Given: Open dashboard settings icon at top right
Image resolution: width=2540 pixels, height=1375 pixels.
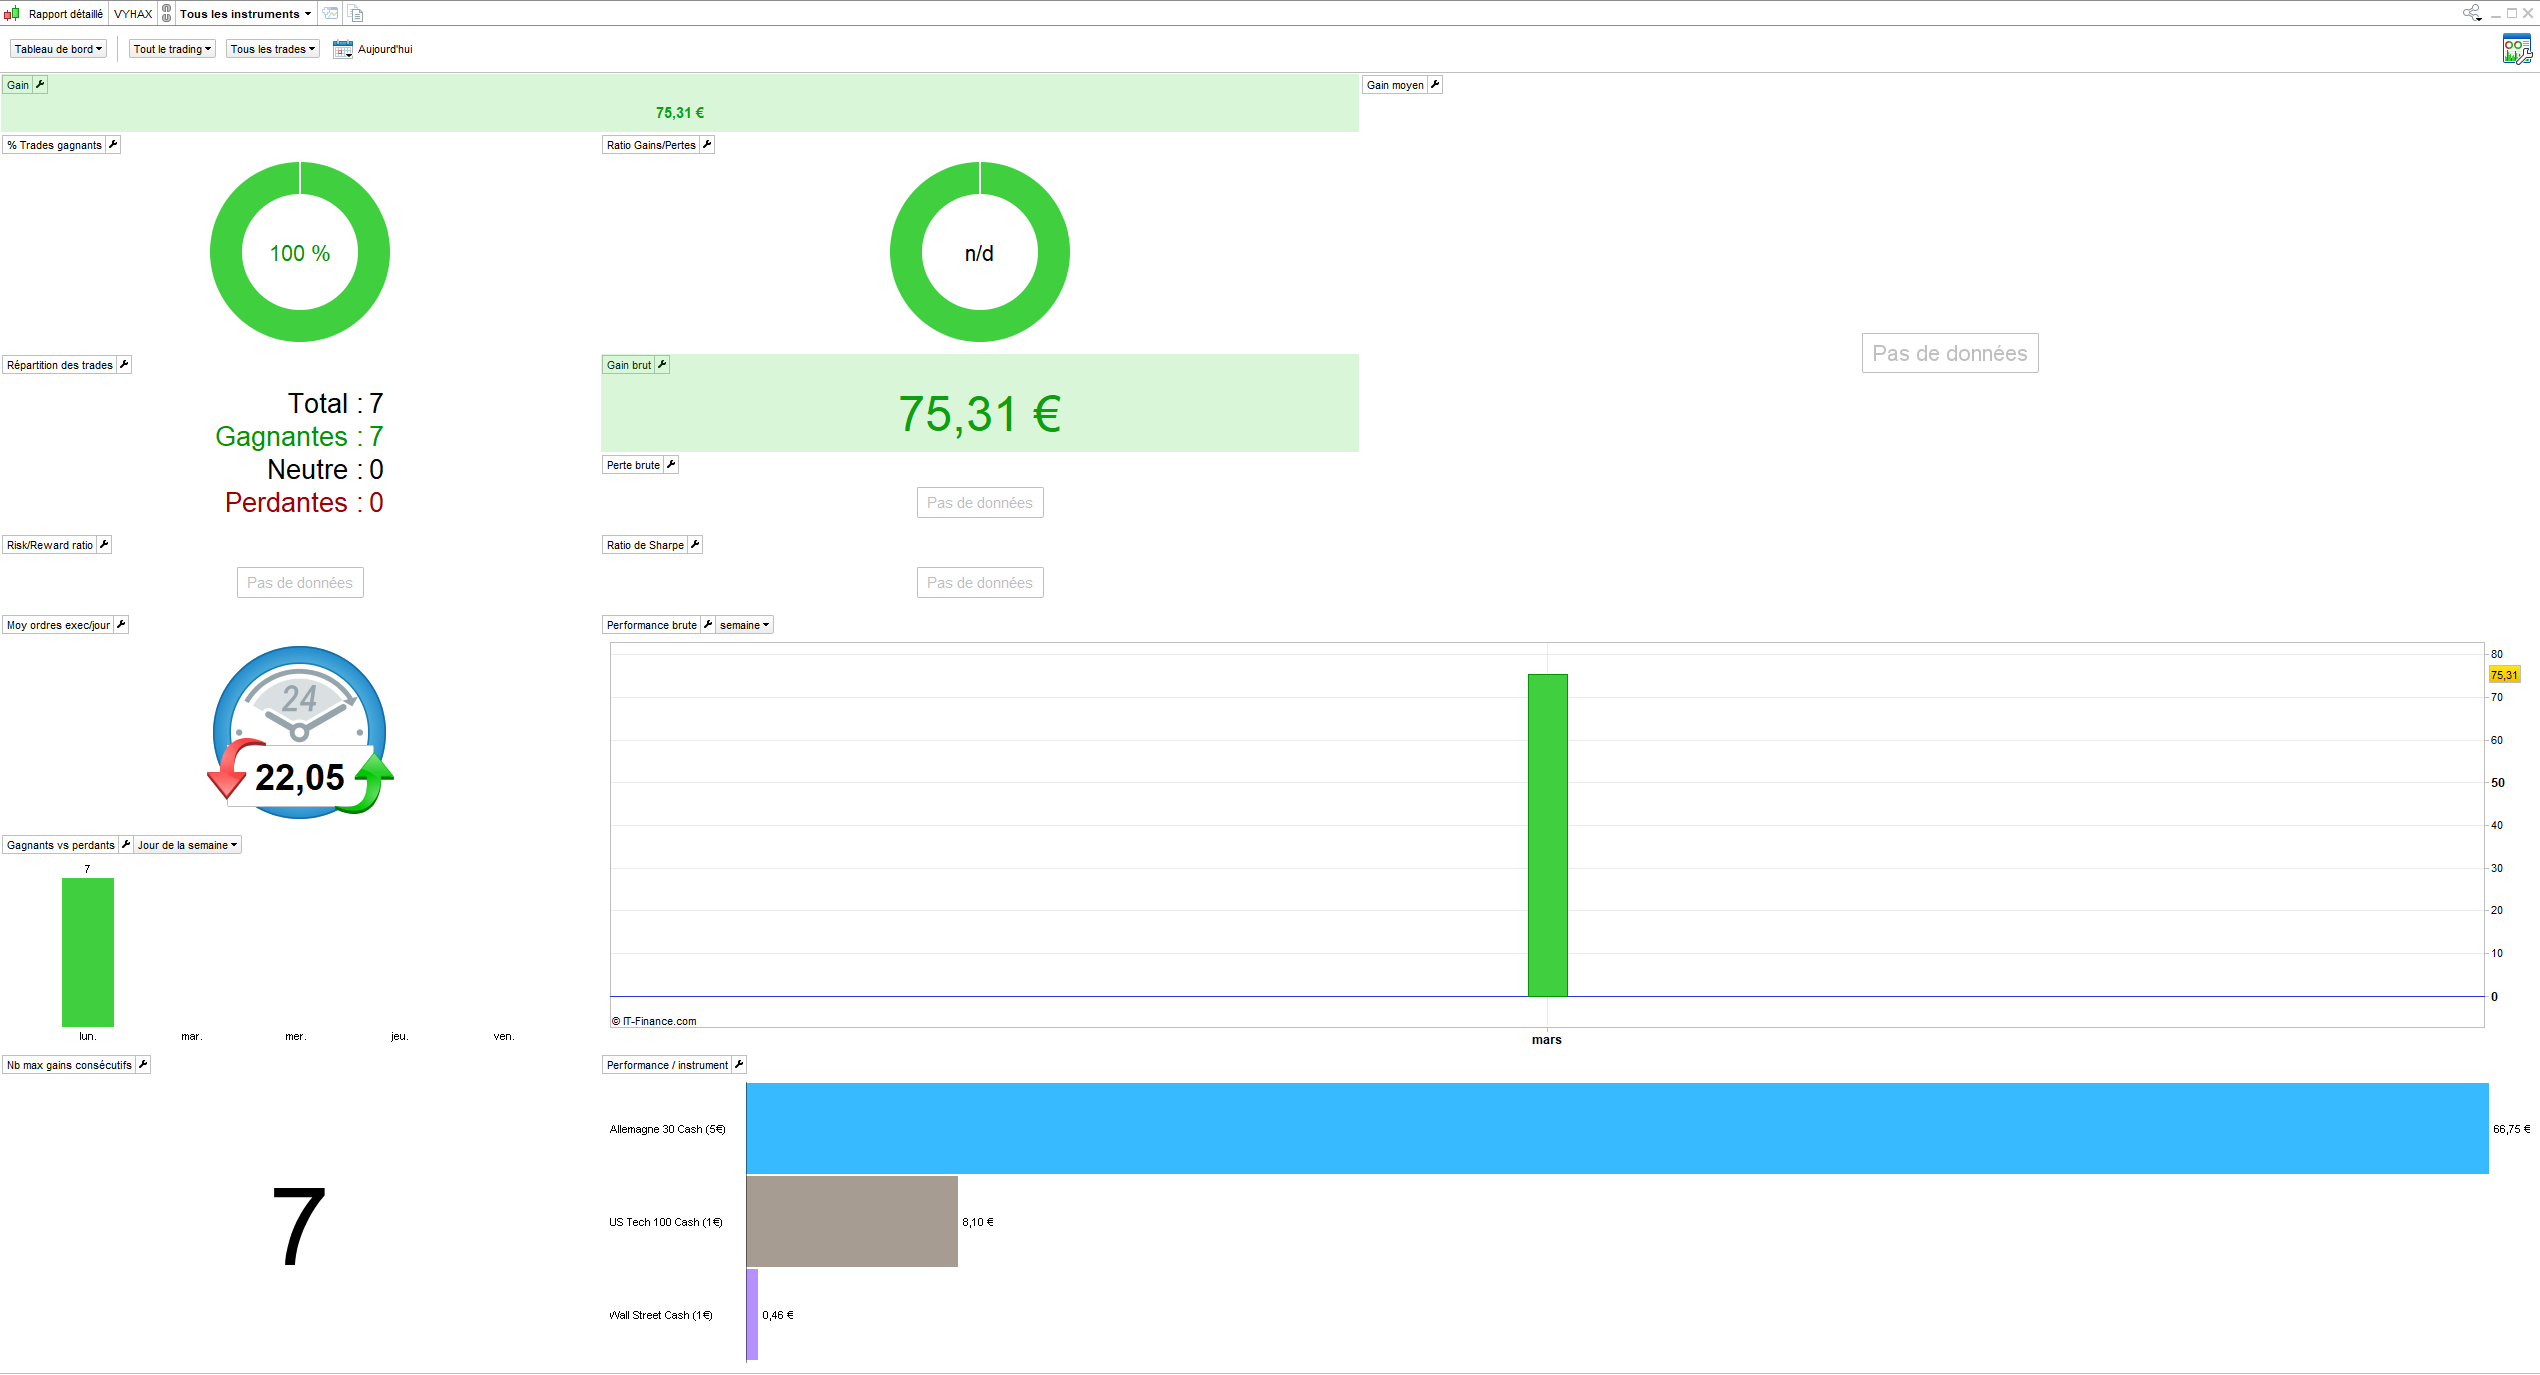Looking at the screenshot, I should [x=2516, y=49].
